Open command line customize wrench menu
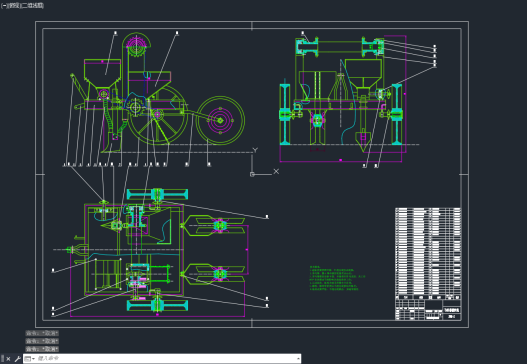This screenshot has width=527, height=364. pos(17,359)
